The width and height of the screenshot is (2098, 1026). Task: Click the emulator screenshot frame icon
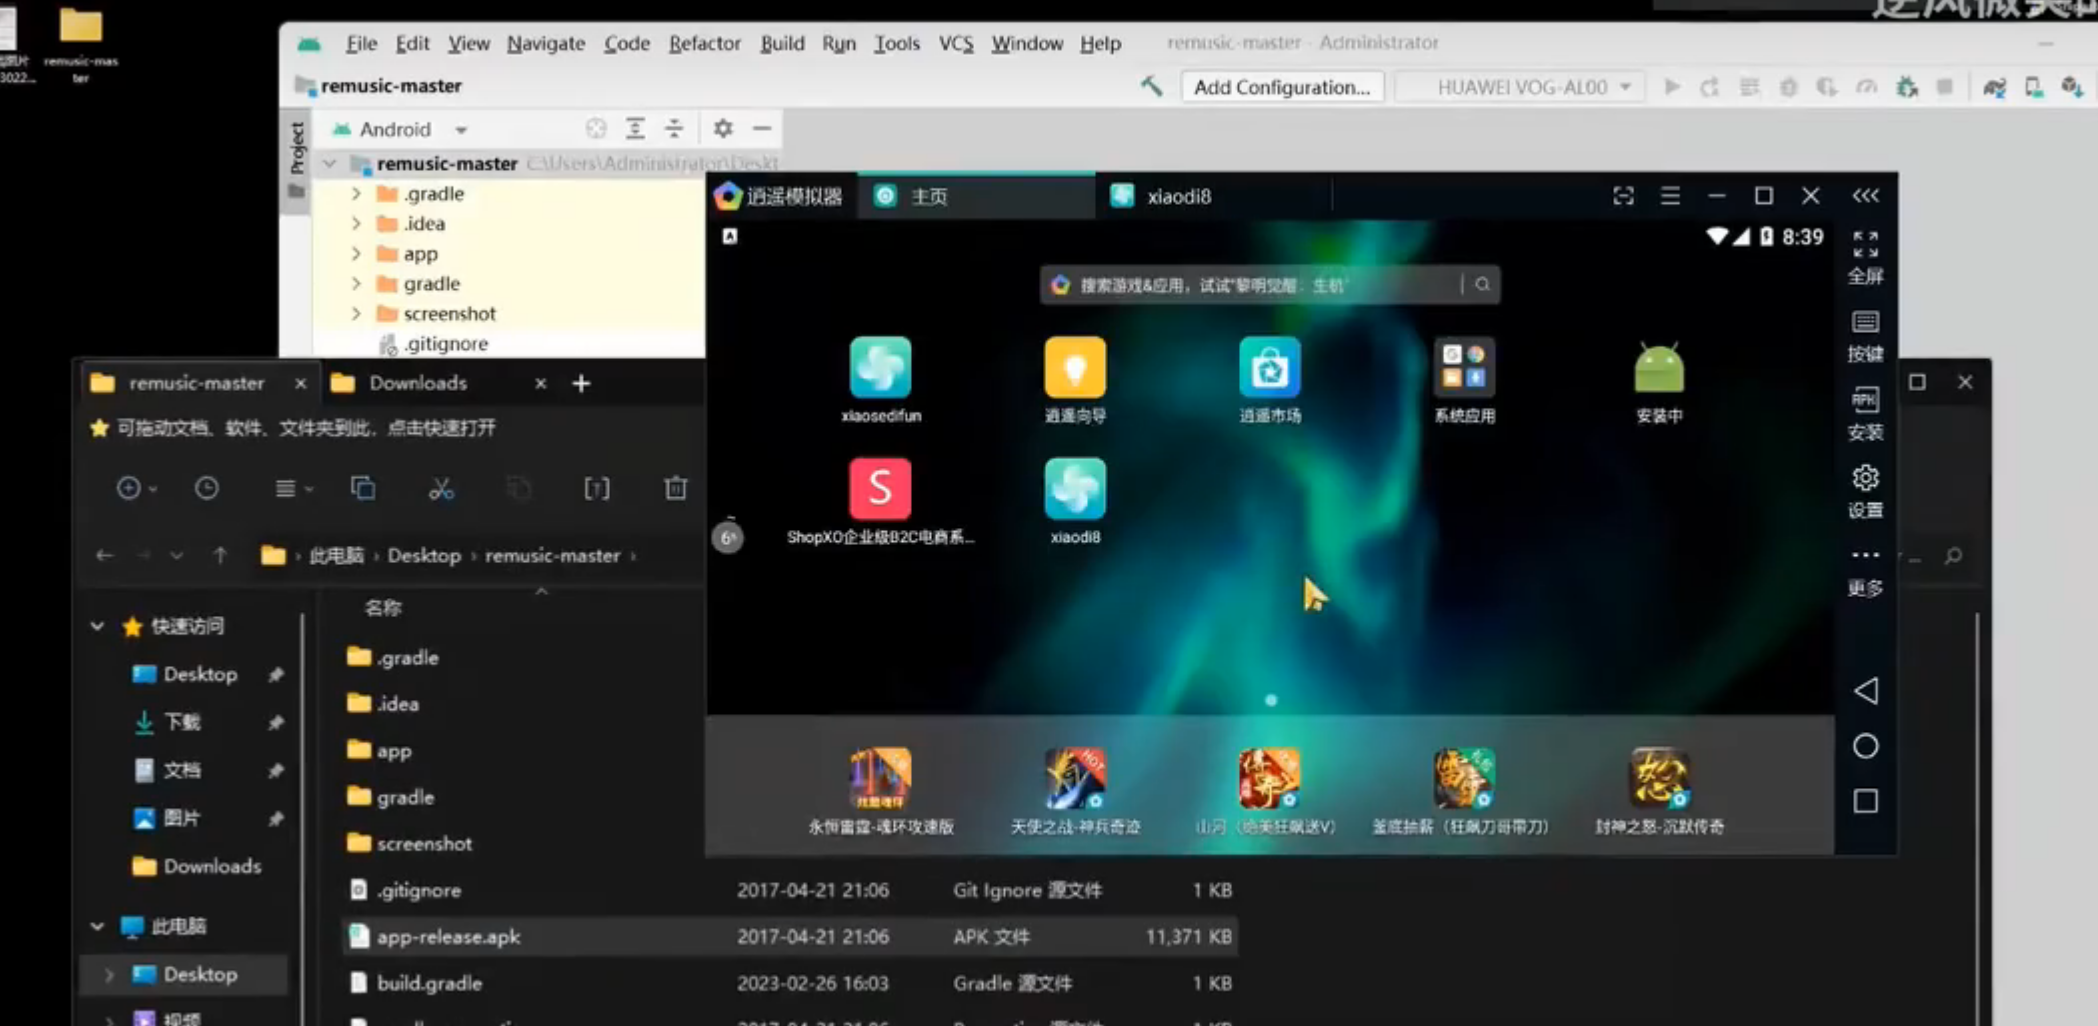[1623, 196]
